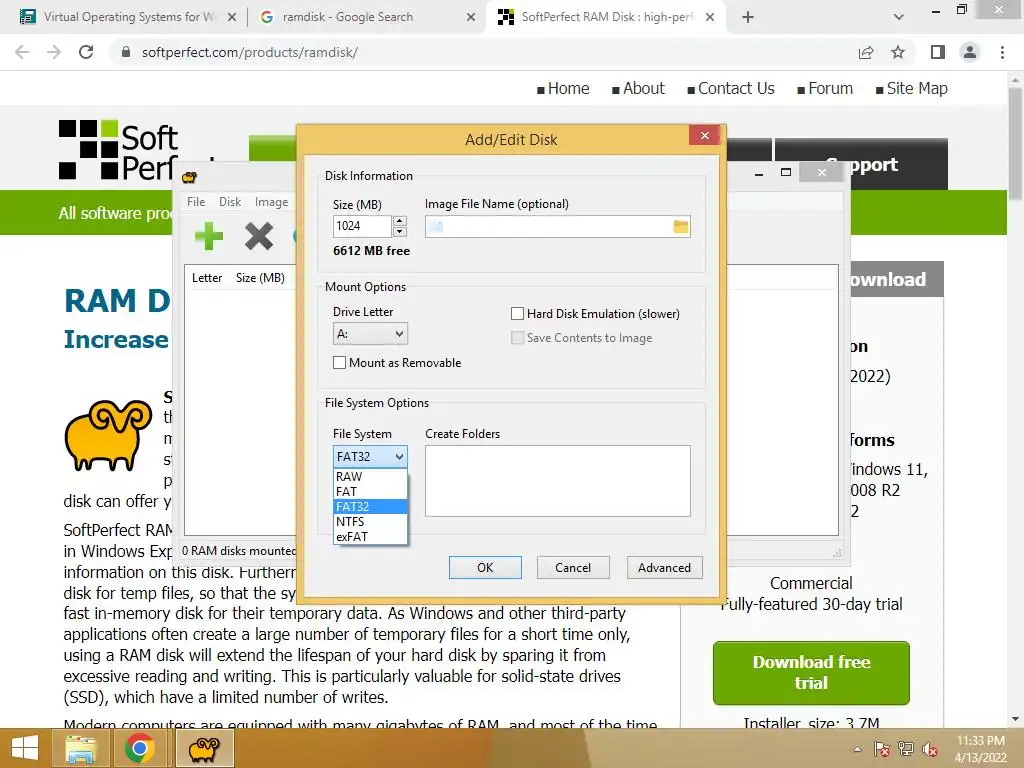
Task: Click the share page icon in address bar
Action: click(x=866, y=52)
